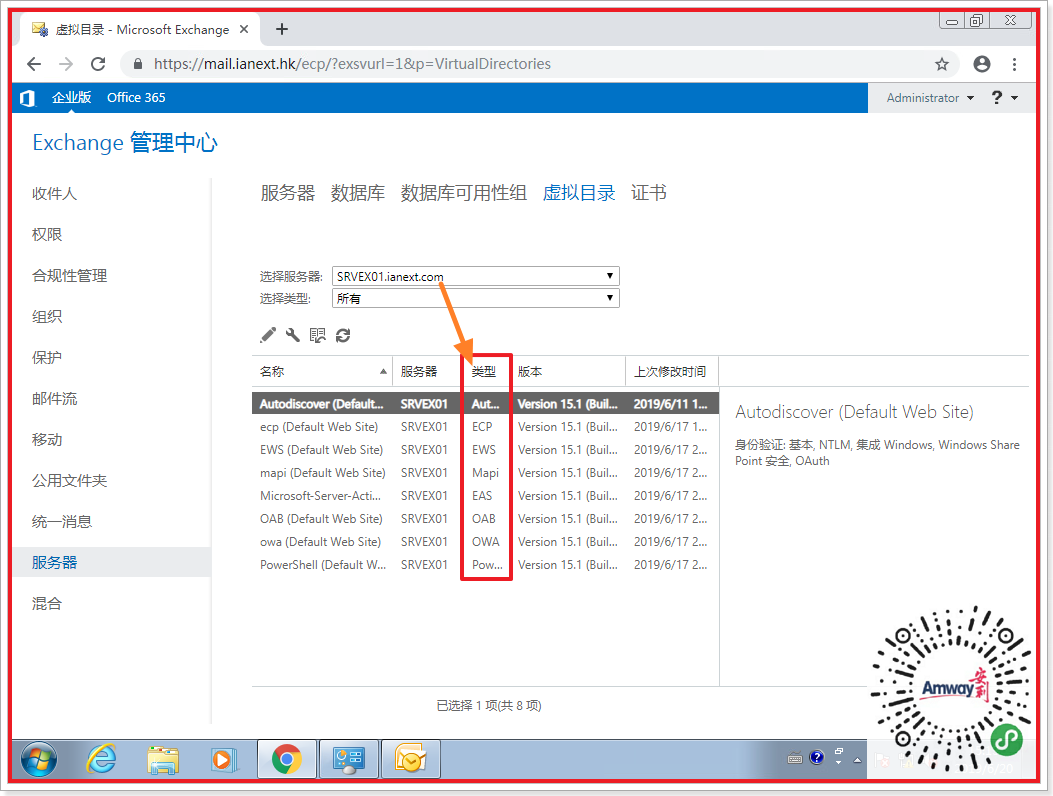Sort by the 服务器 column header

point(426,371)
